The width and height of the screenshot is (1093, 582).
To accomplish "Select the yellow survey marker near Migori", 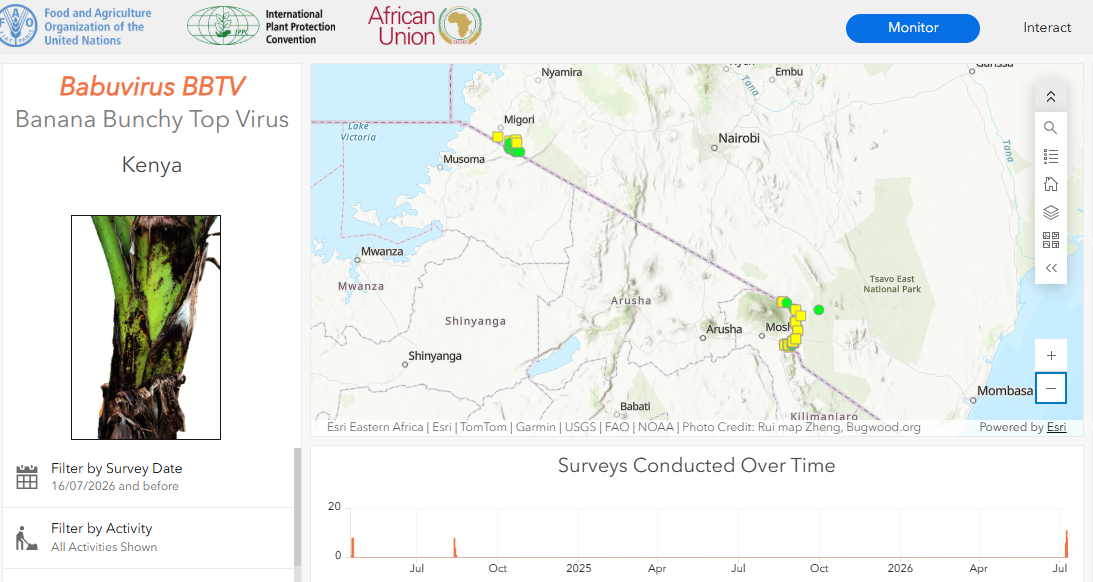I will [x=498, y=137].
